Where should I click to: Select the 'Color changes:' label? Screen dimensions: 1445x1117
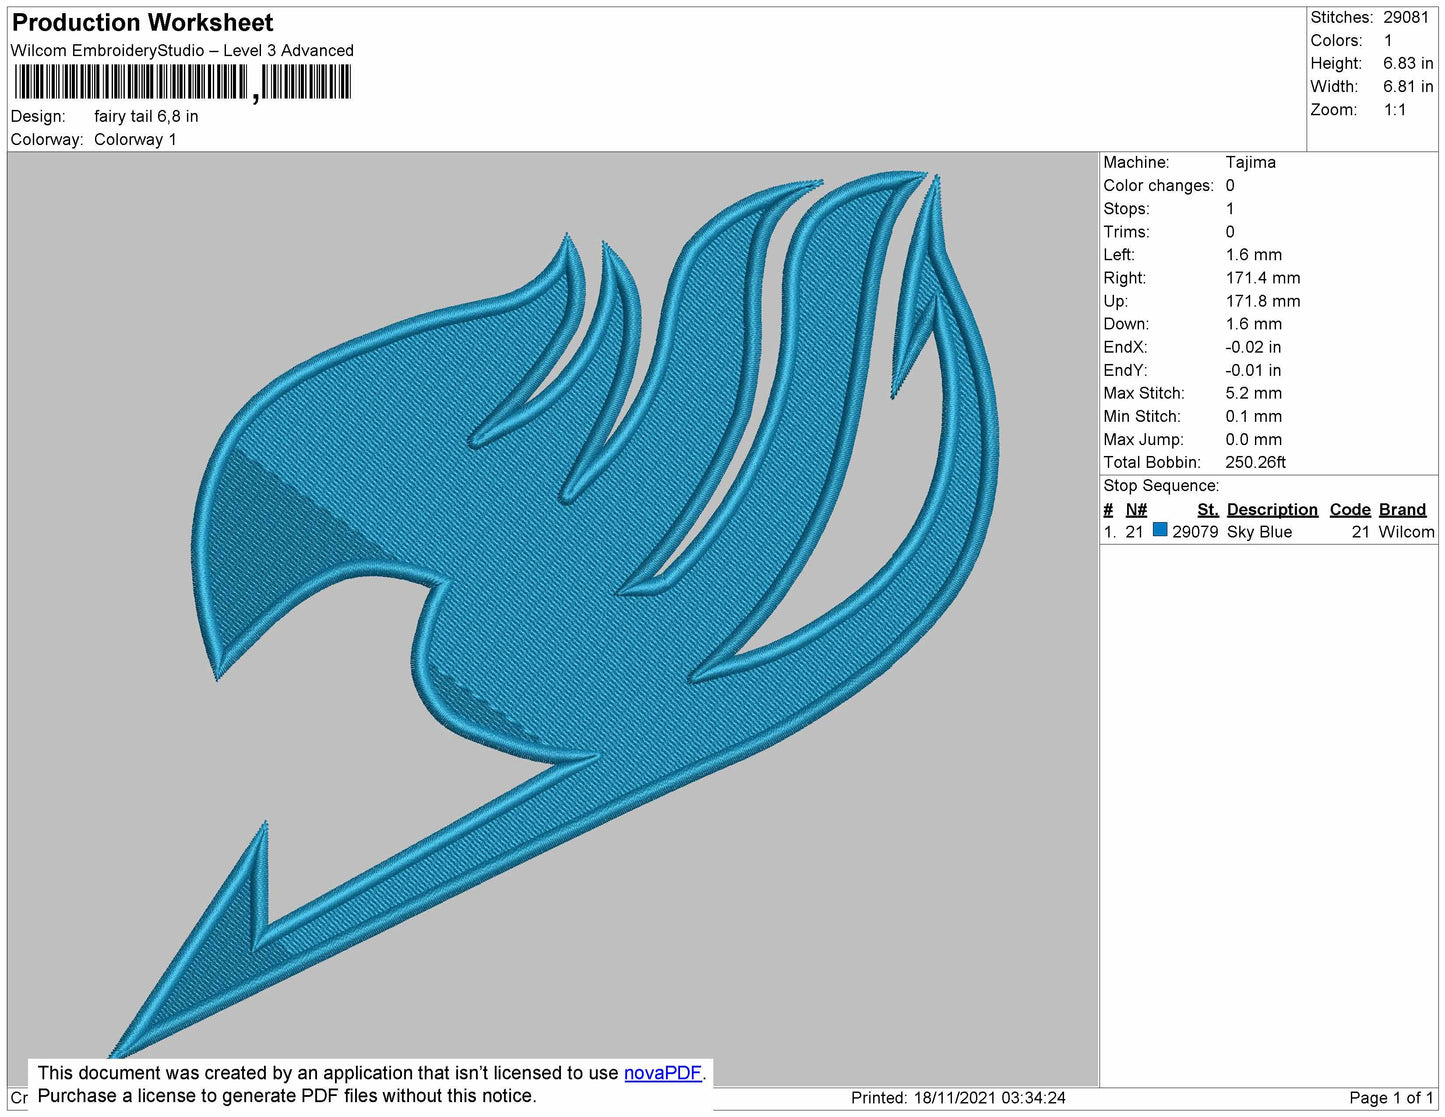pos(1158,185)
